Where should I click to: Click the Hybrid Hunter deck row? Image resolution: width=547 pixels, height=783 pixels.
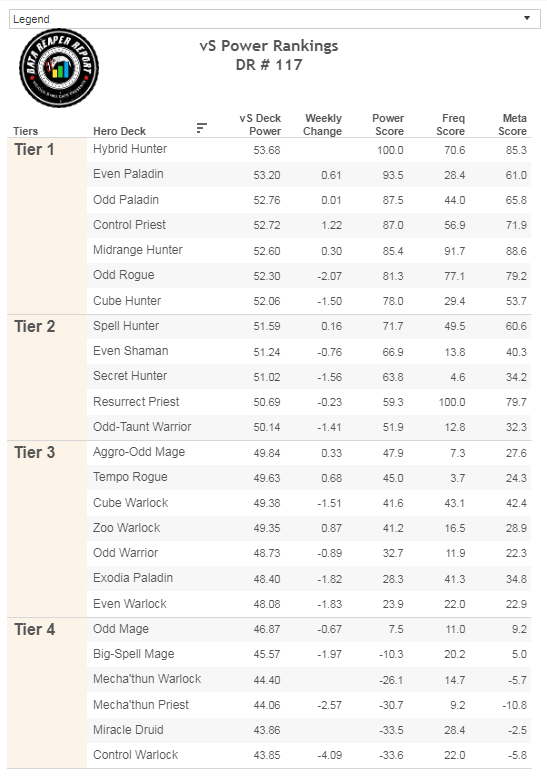309,149
